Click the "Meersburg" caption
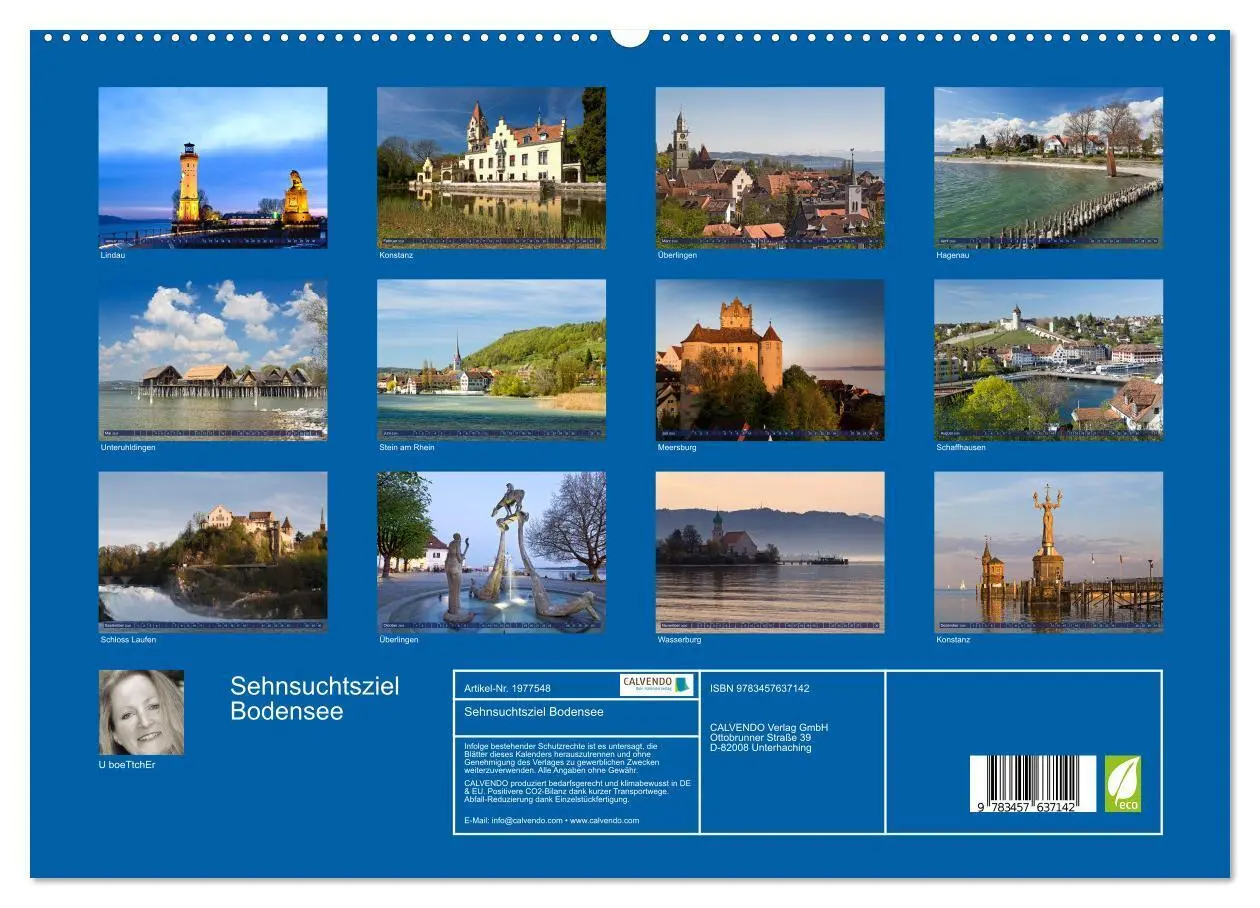 [677, 447]
